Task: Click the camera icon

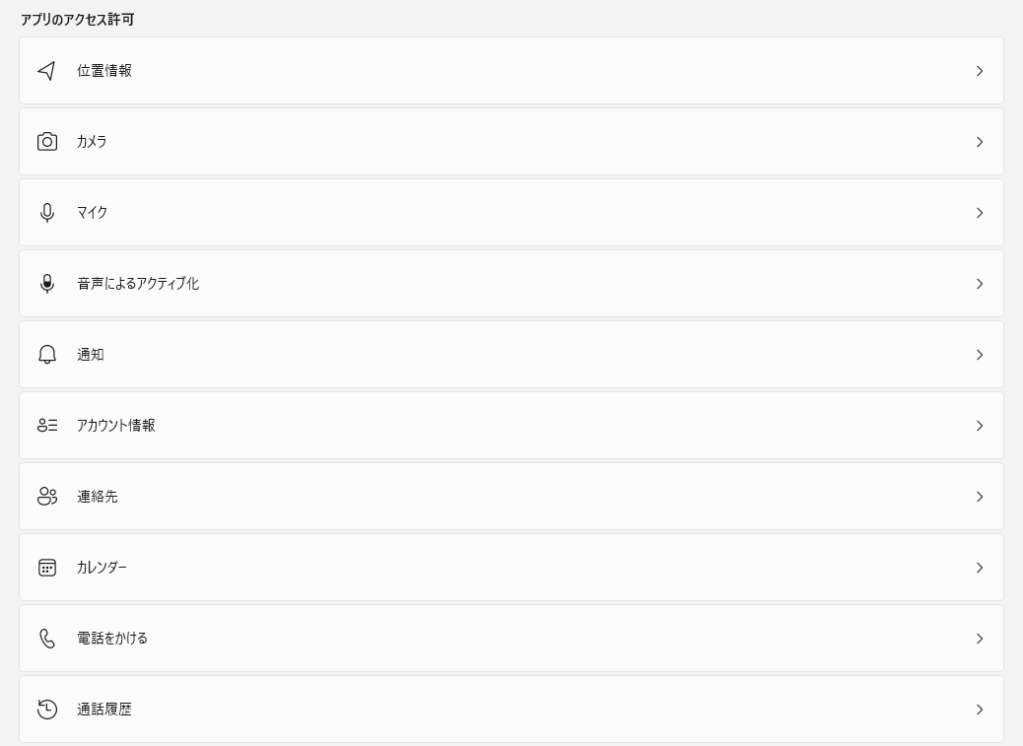Action: click(46, 142)
